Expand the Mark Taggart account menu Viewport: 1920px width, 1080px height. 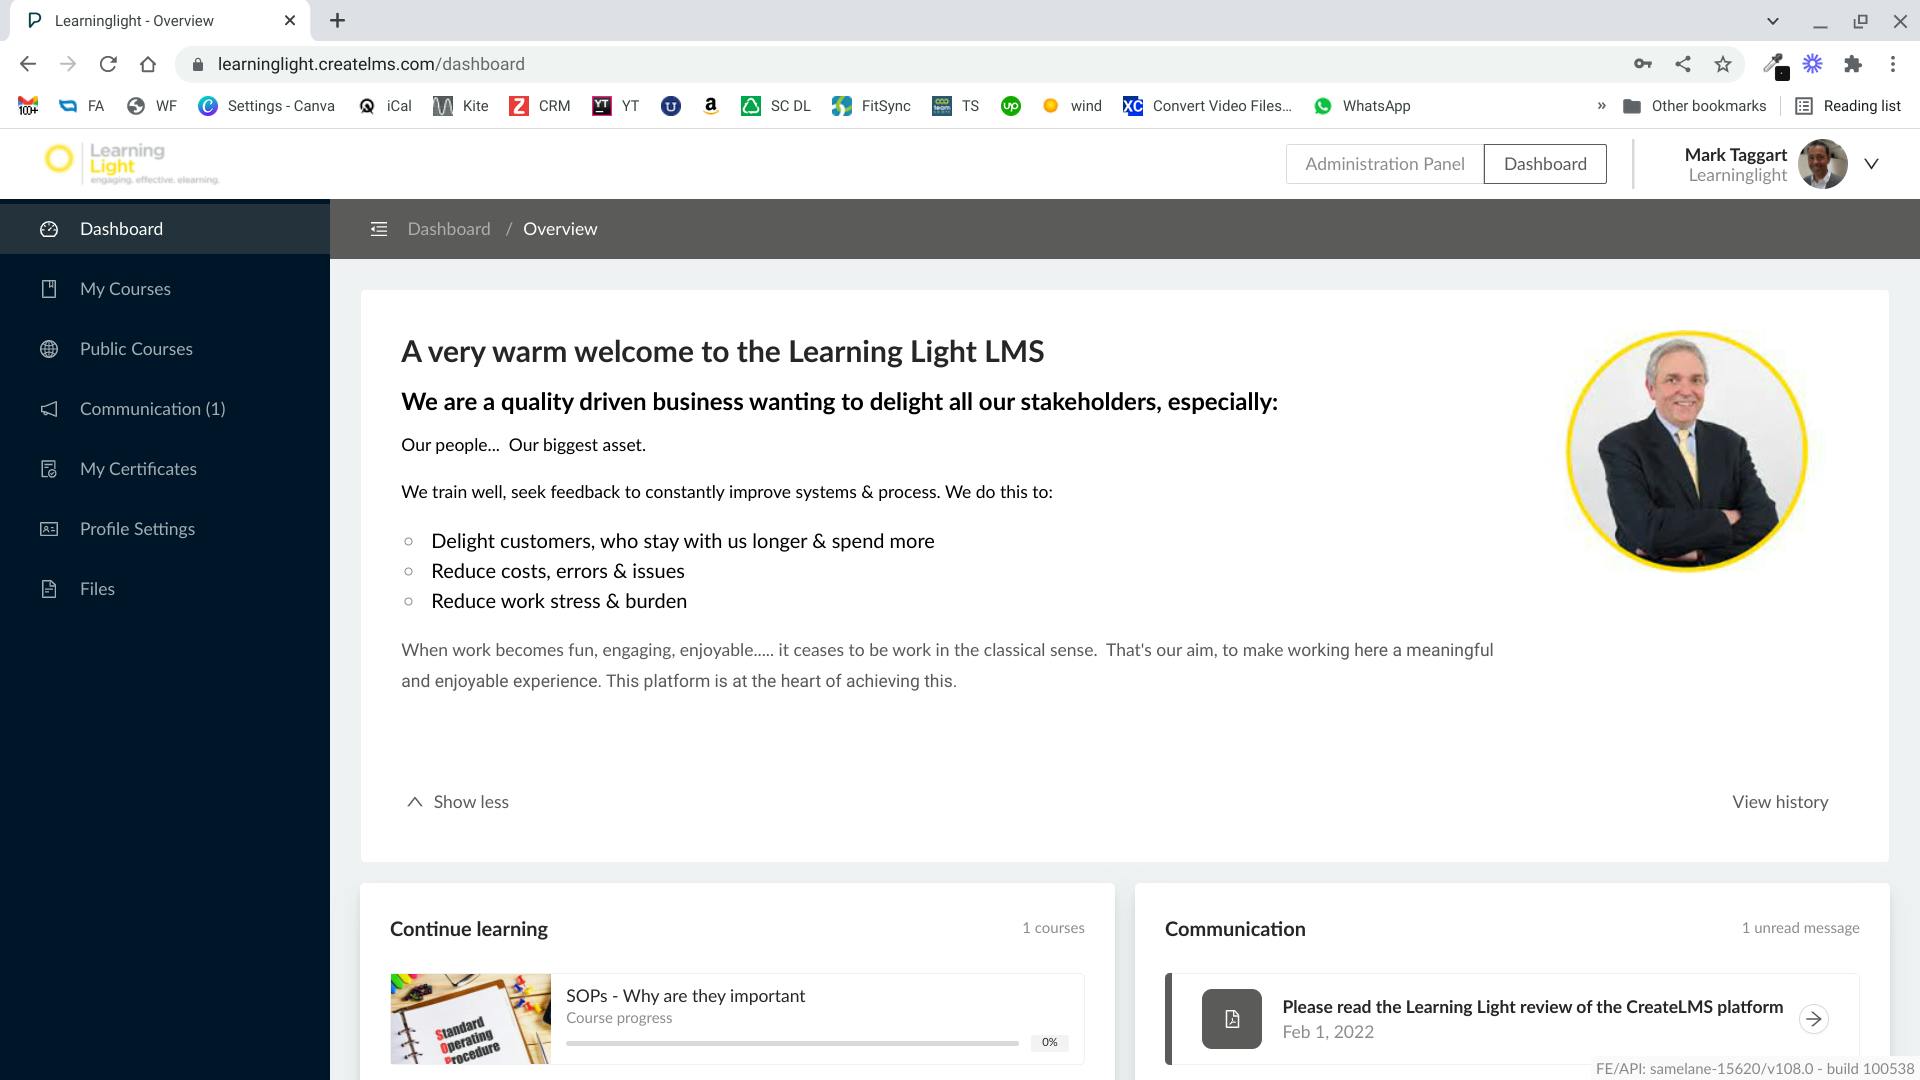1872,163
